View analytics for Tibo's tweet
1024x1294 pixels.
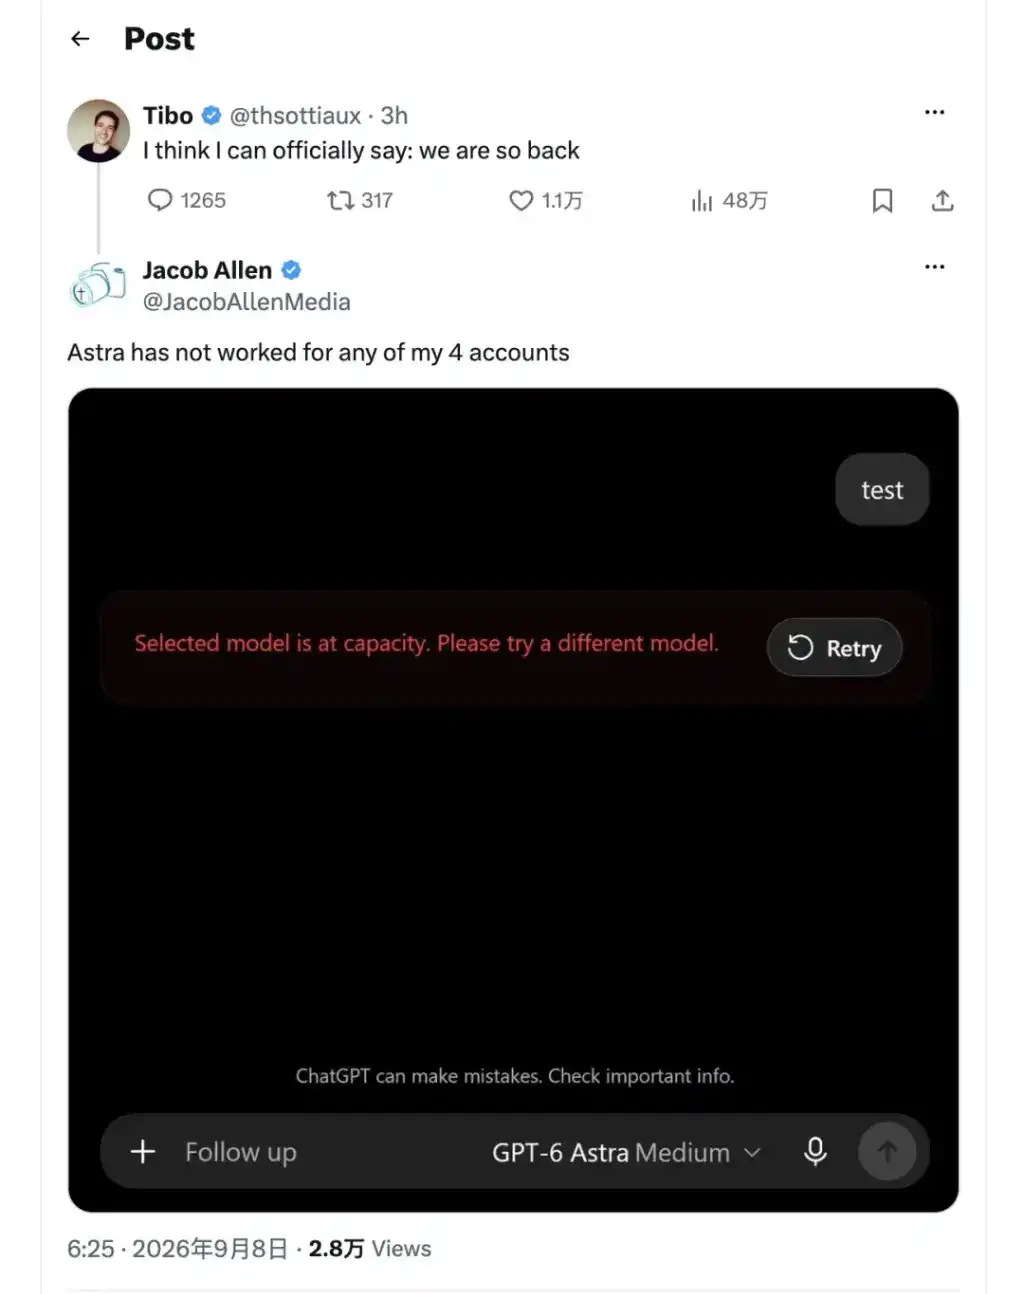click(x=729, y=200)
